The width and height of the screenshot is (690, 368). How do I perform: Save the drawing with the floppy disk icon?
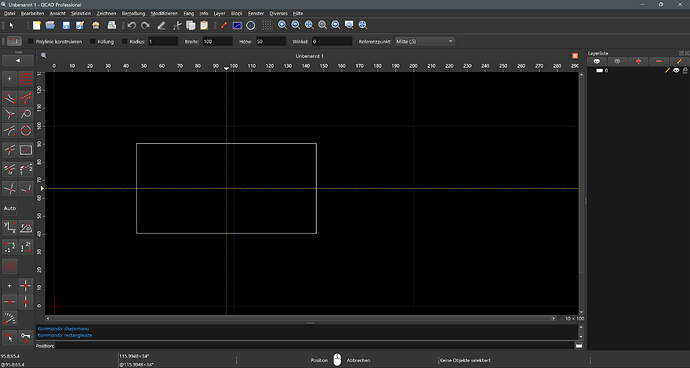coord(66,25)
